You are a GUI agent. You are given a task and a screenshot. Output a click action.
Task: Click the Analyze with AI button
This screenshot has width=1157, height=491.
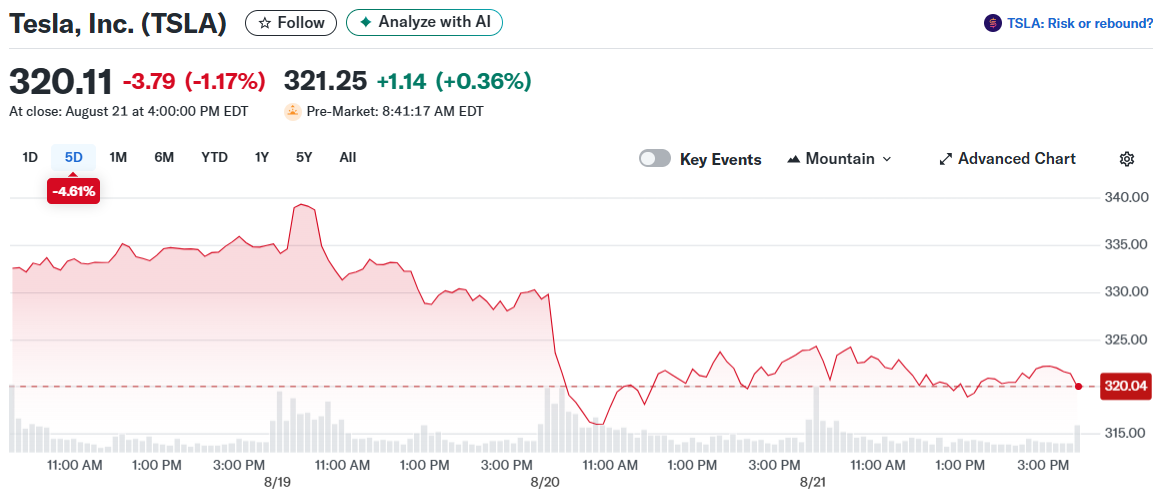pos(424,22)
